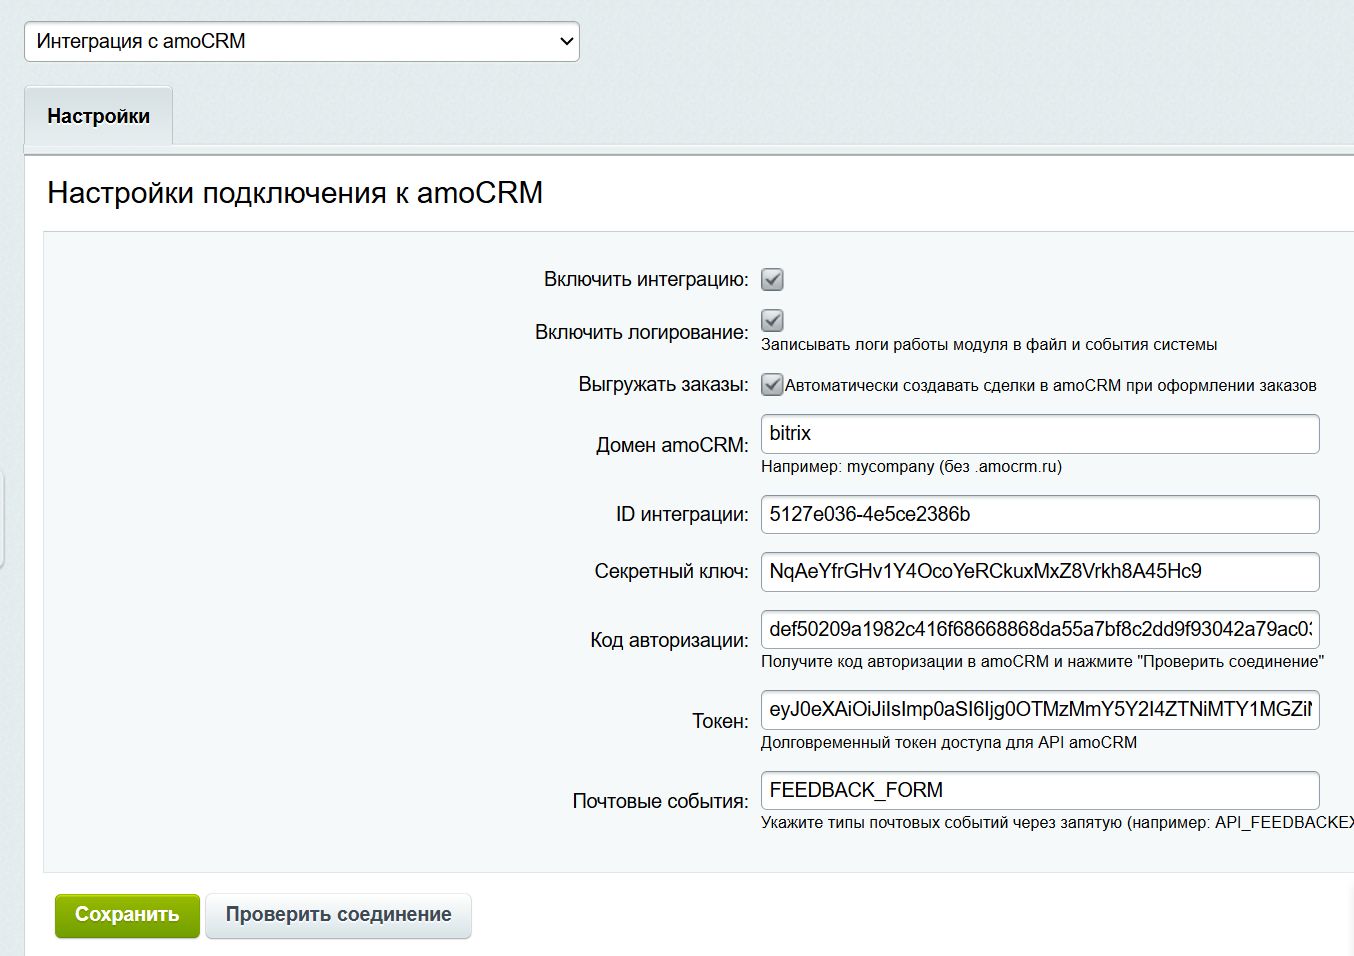Focus the "ID интеграции" input field

click(1040, 514)
